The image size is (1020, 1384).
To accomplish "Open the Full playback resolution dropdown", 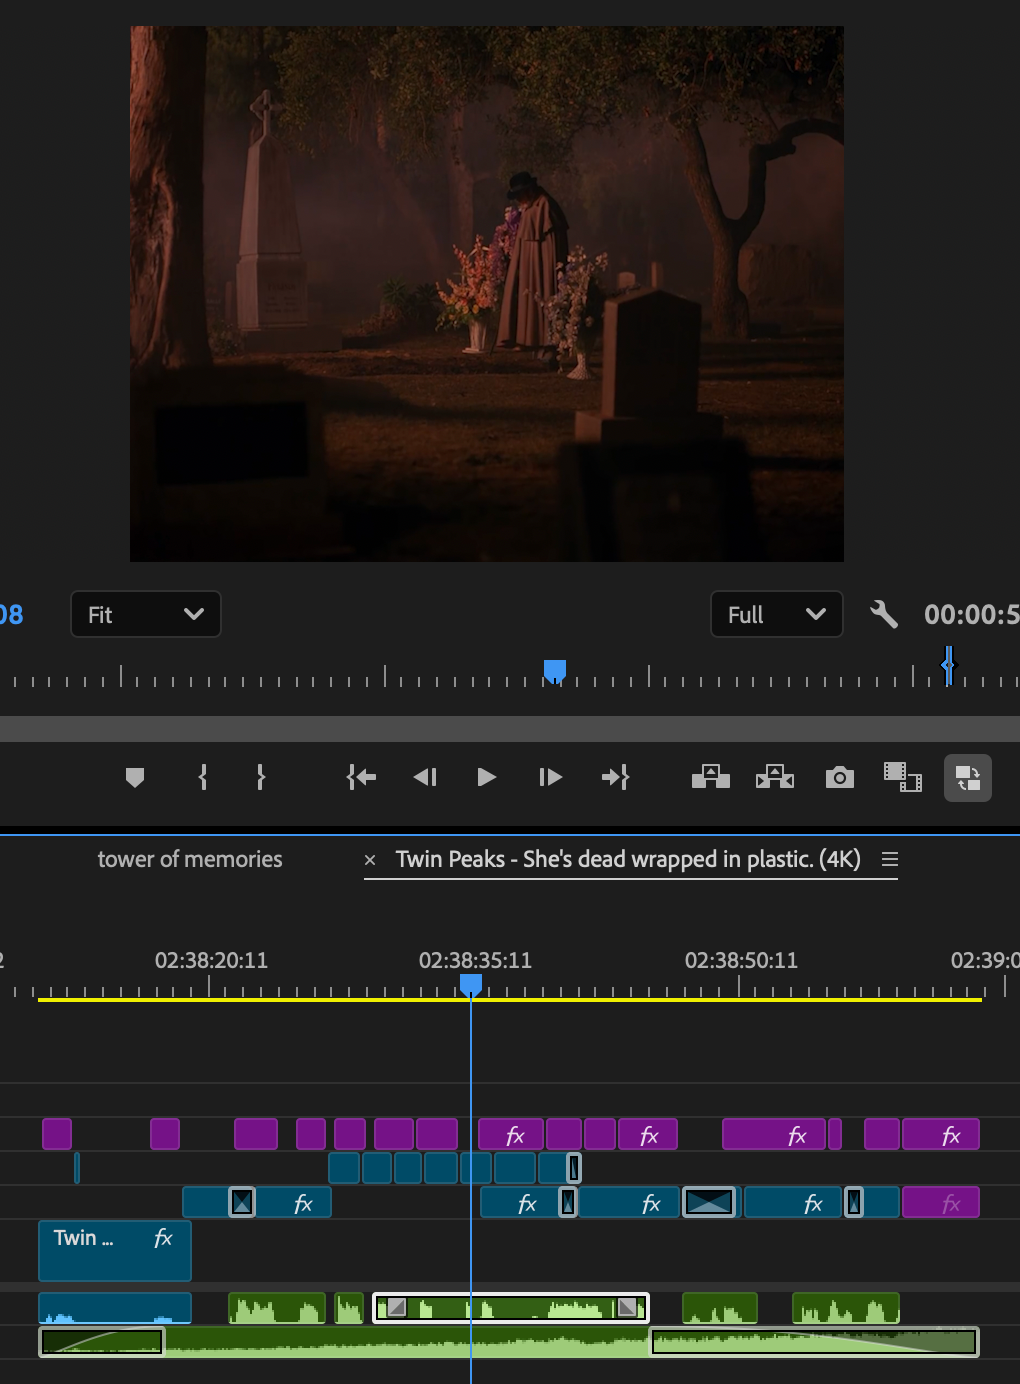I will (777, 614).
